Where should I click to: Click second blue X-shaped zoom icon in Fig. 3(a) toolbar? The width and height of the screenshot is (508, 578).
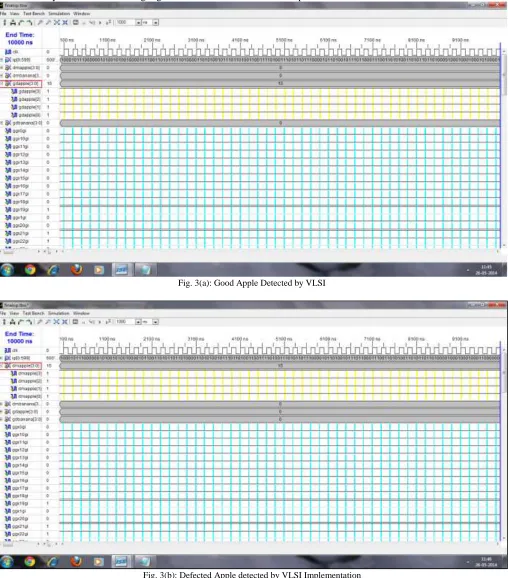(65, 22)
